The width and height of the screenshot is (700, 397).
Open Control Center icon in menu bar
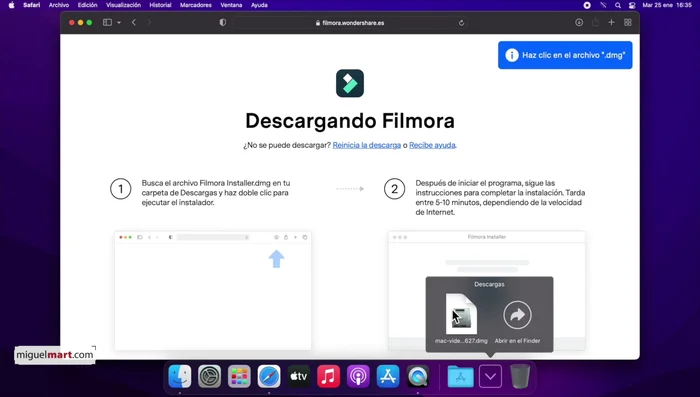pos(632,5)
